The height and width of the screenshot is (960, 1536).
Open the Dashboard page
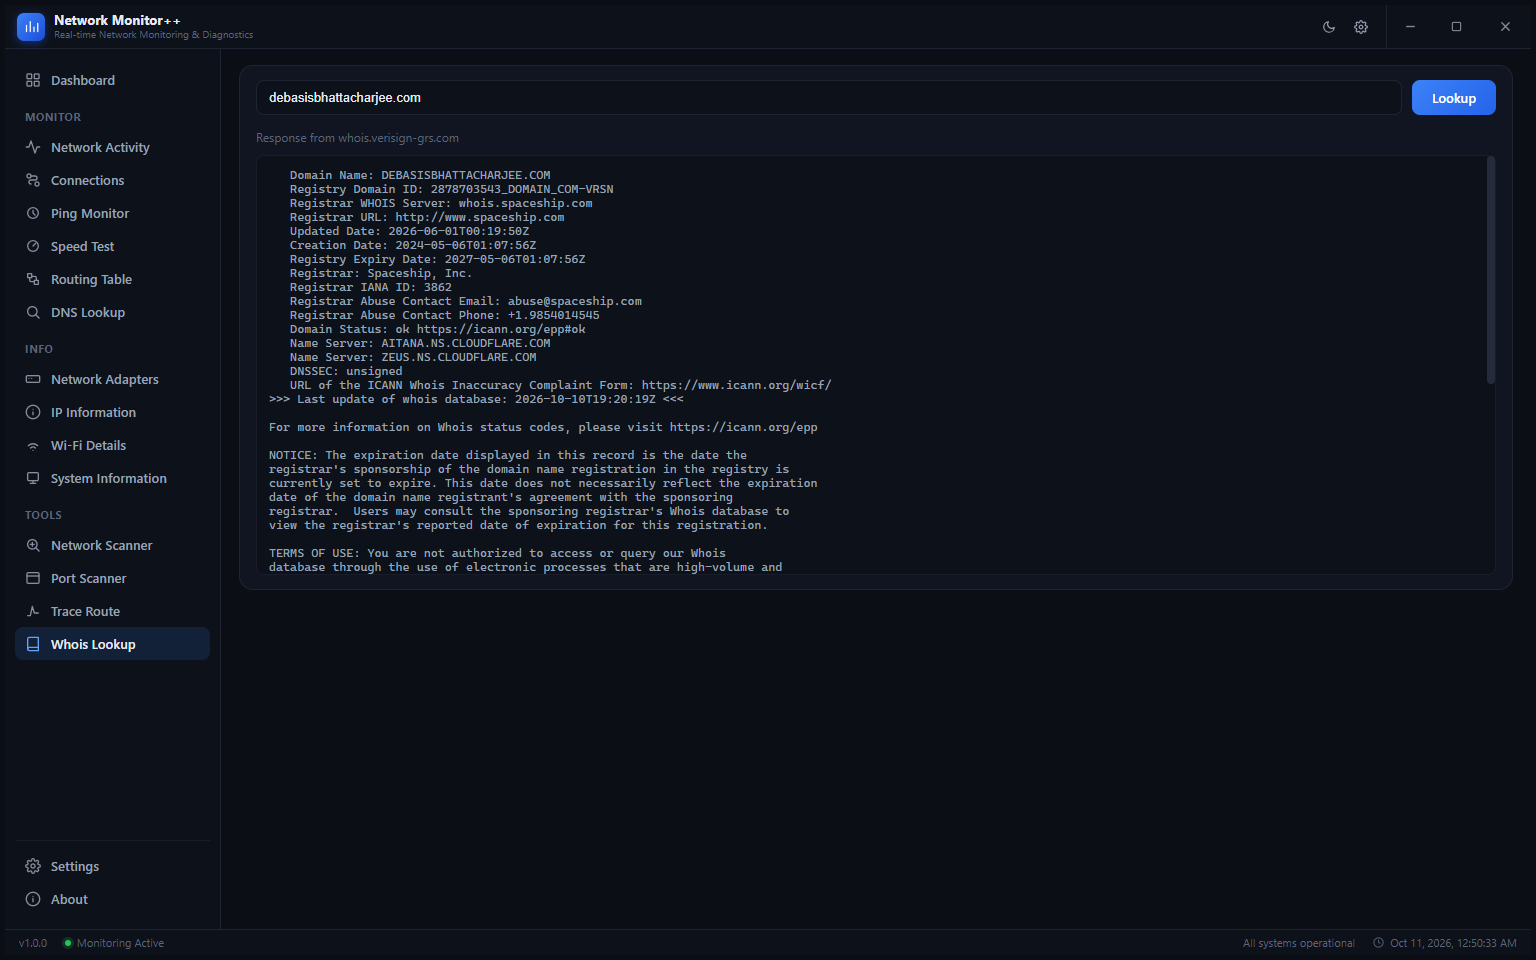tap(112, 80)
